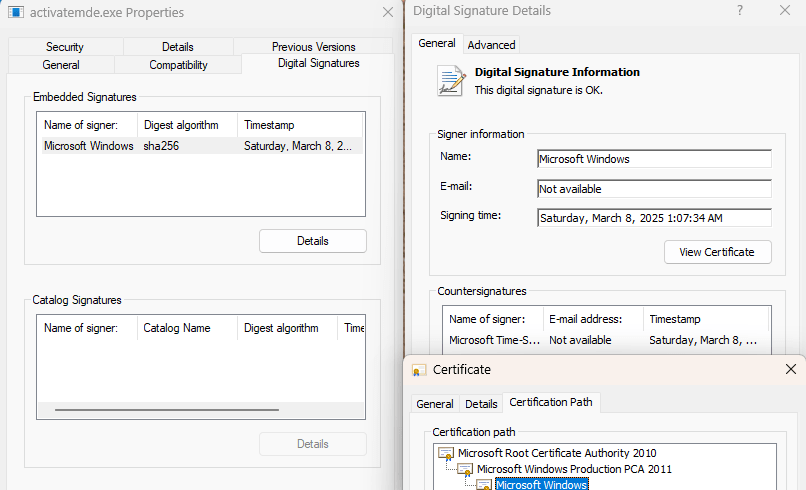Select the Microsoft Root Certificate Authority 2010 icon
The height and width of the screenshot is (490, 806).
(x=446, y=453)
